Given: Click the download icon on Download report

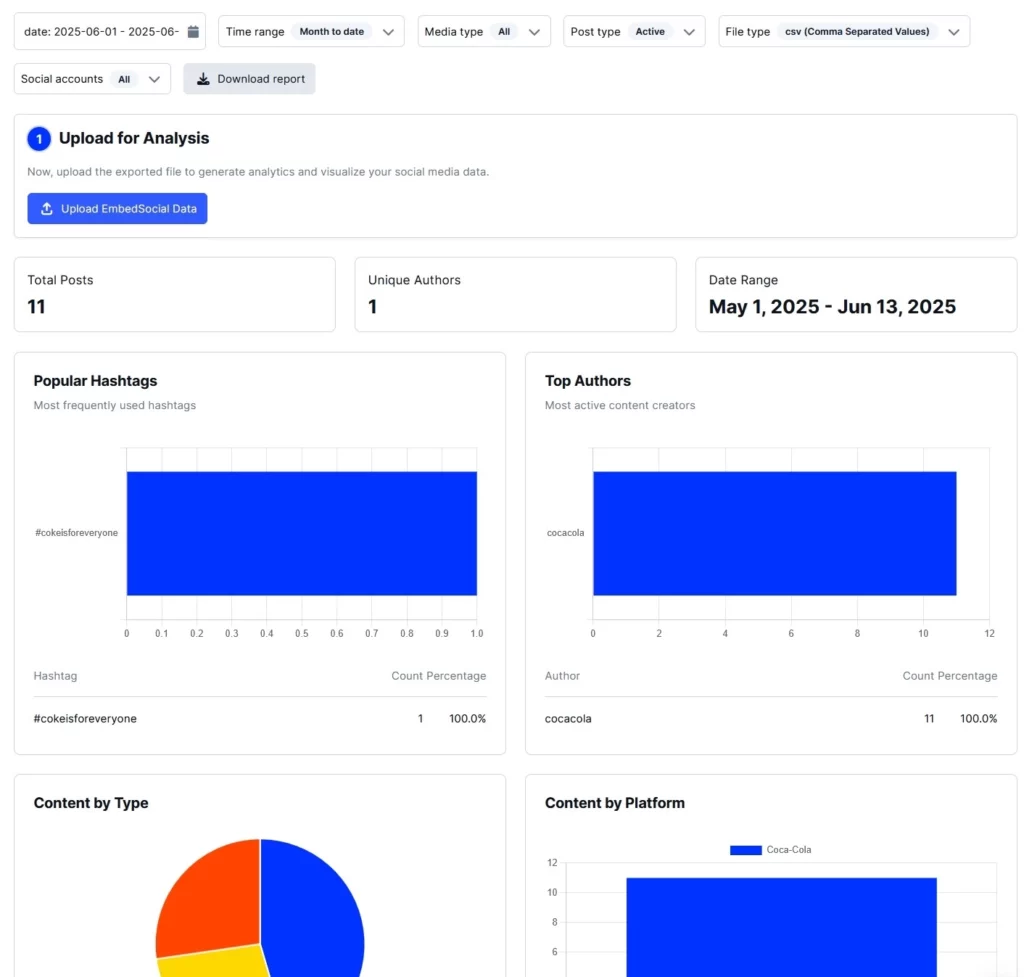Looking at the screenshot, I should 204,79.
